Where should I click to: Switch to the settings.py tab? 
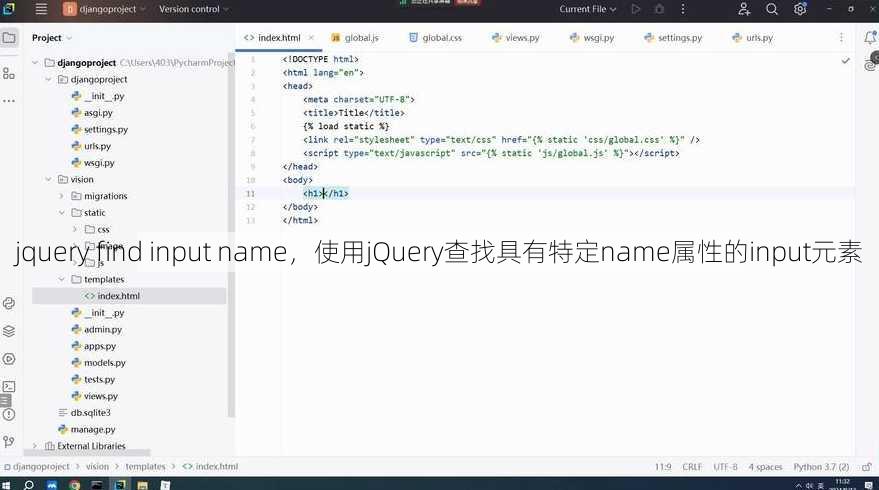click(673, 38)
